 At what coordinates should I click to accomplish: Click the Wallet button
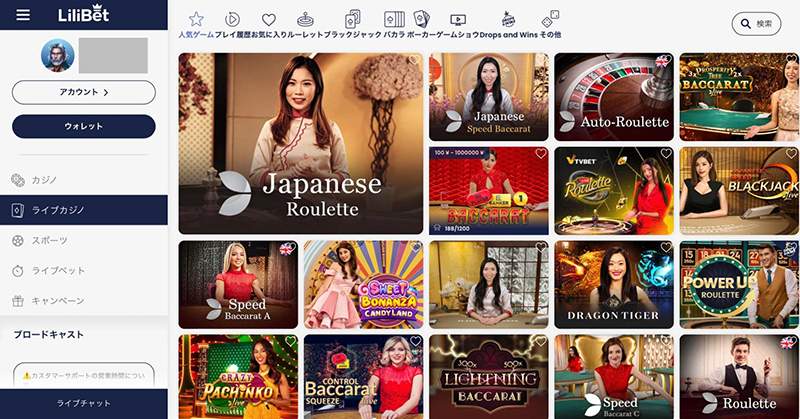[x=84, y=127]
